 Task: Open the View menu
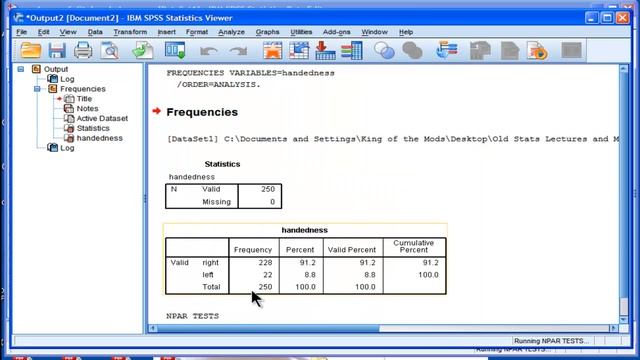[x=68, y=32]
